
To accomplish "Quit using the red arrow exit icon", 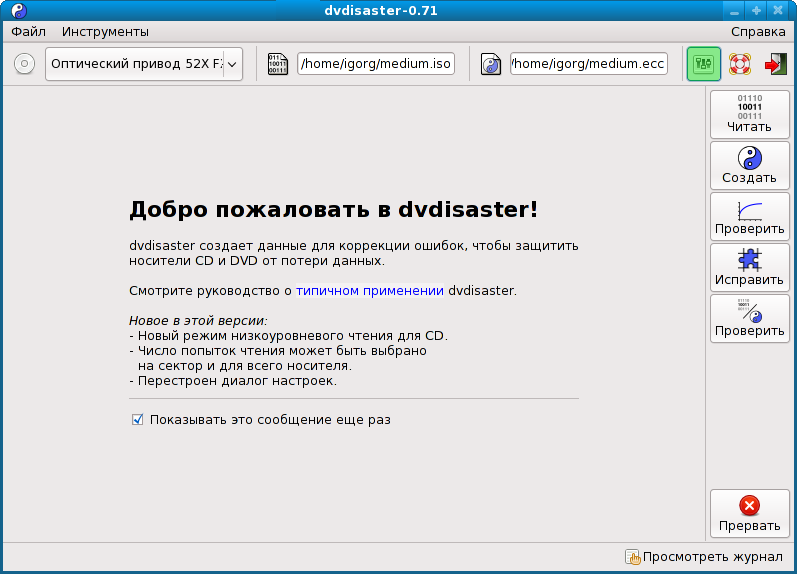I will 775,64.
